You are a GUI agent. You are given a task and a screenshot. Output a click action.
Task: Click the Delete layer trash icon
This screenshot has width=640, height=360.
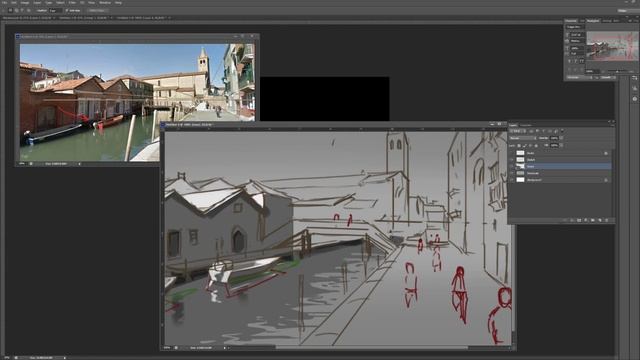[x=607, y=220]
